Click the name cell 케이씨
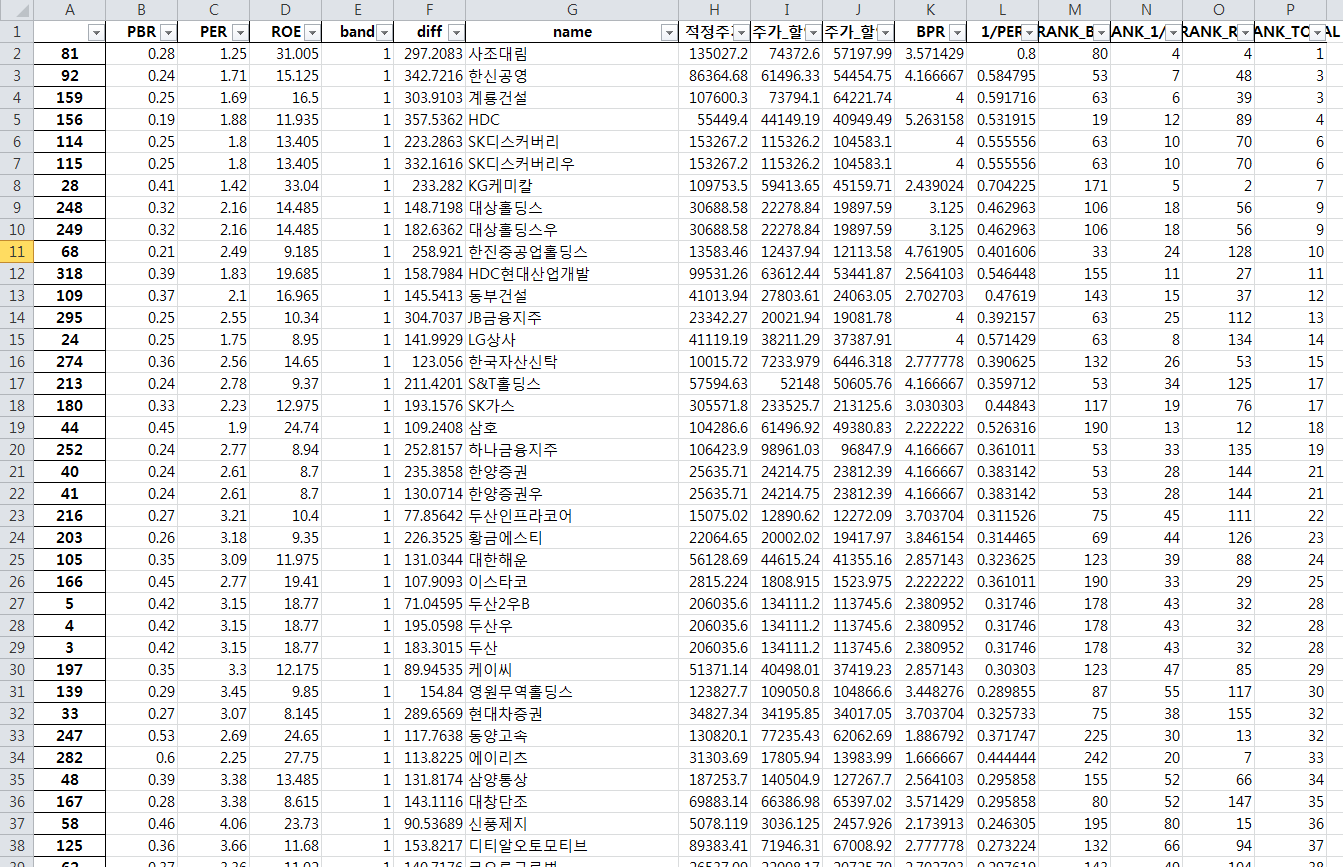This screenshot has width=1343, height=867. (572, 670)
